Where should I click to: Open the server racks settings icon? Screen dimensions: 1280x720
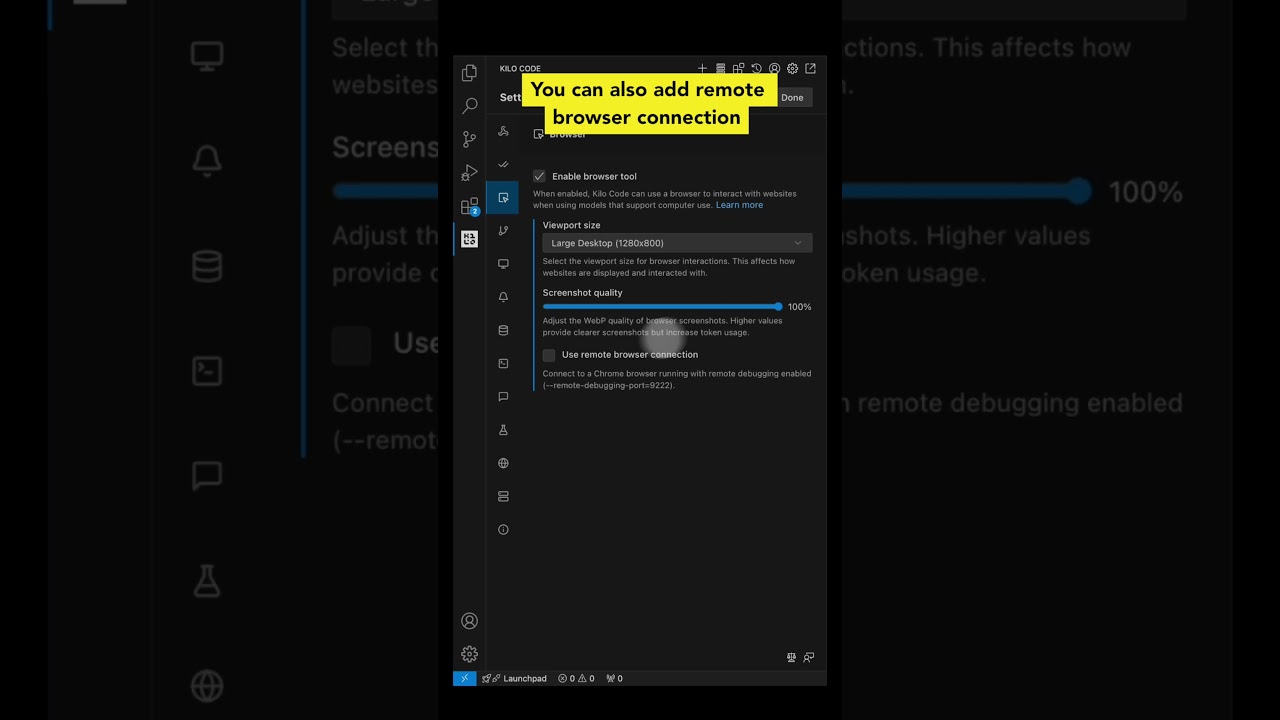pos(503,496)
